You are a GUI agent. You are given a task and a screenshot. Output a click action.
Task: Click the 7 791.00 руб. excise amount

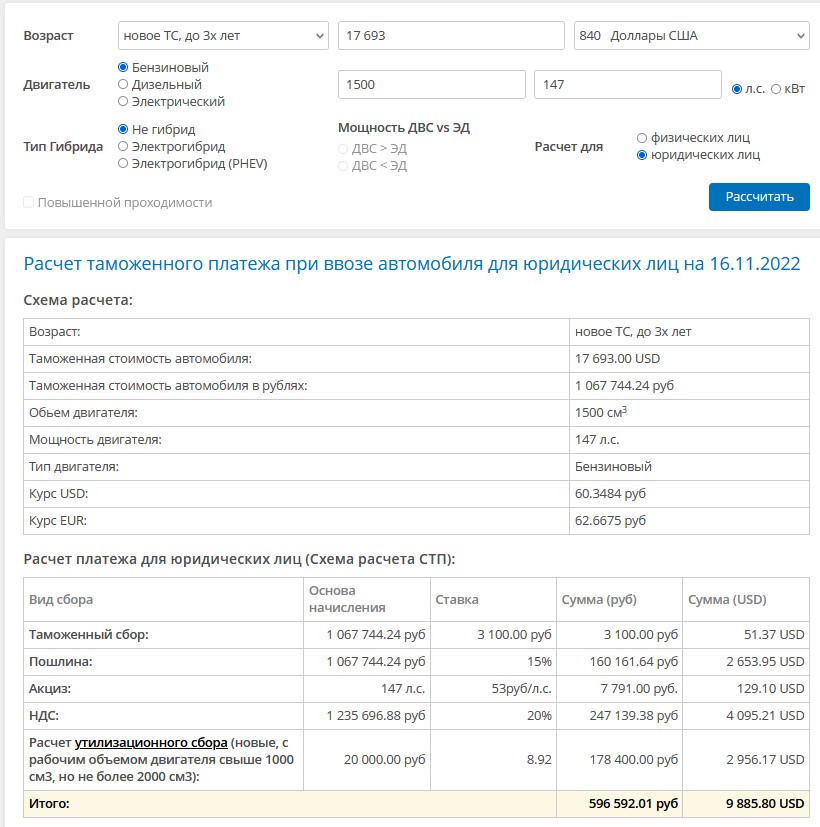(x=639, y=688)
